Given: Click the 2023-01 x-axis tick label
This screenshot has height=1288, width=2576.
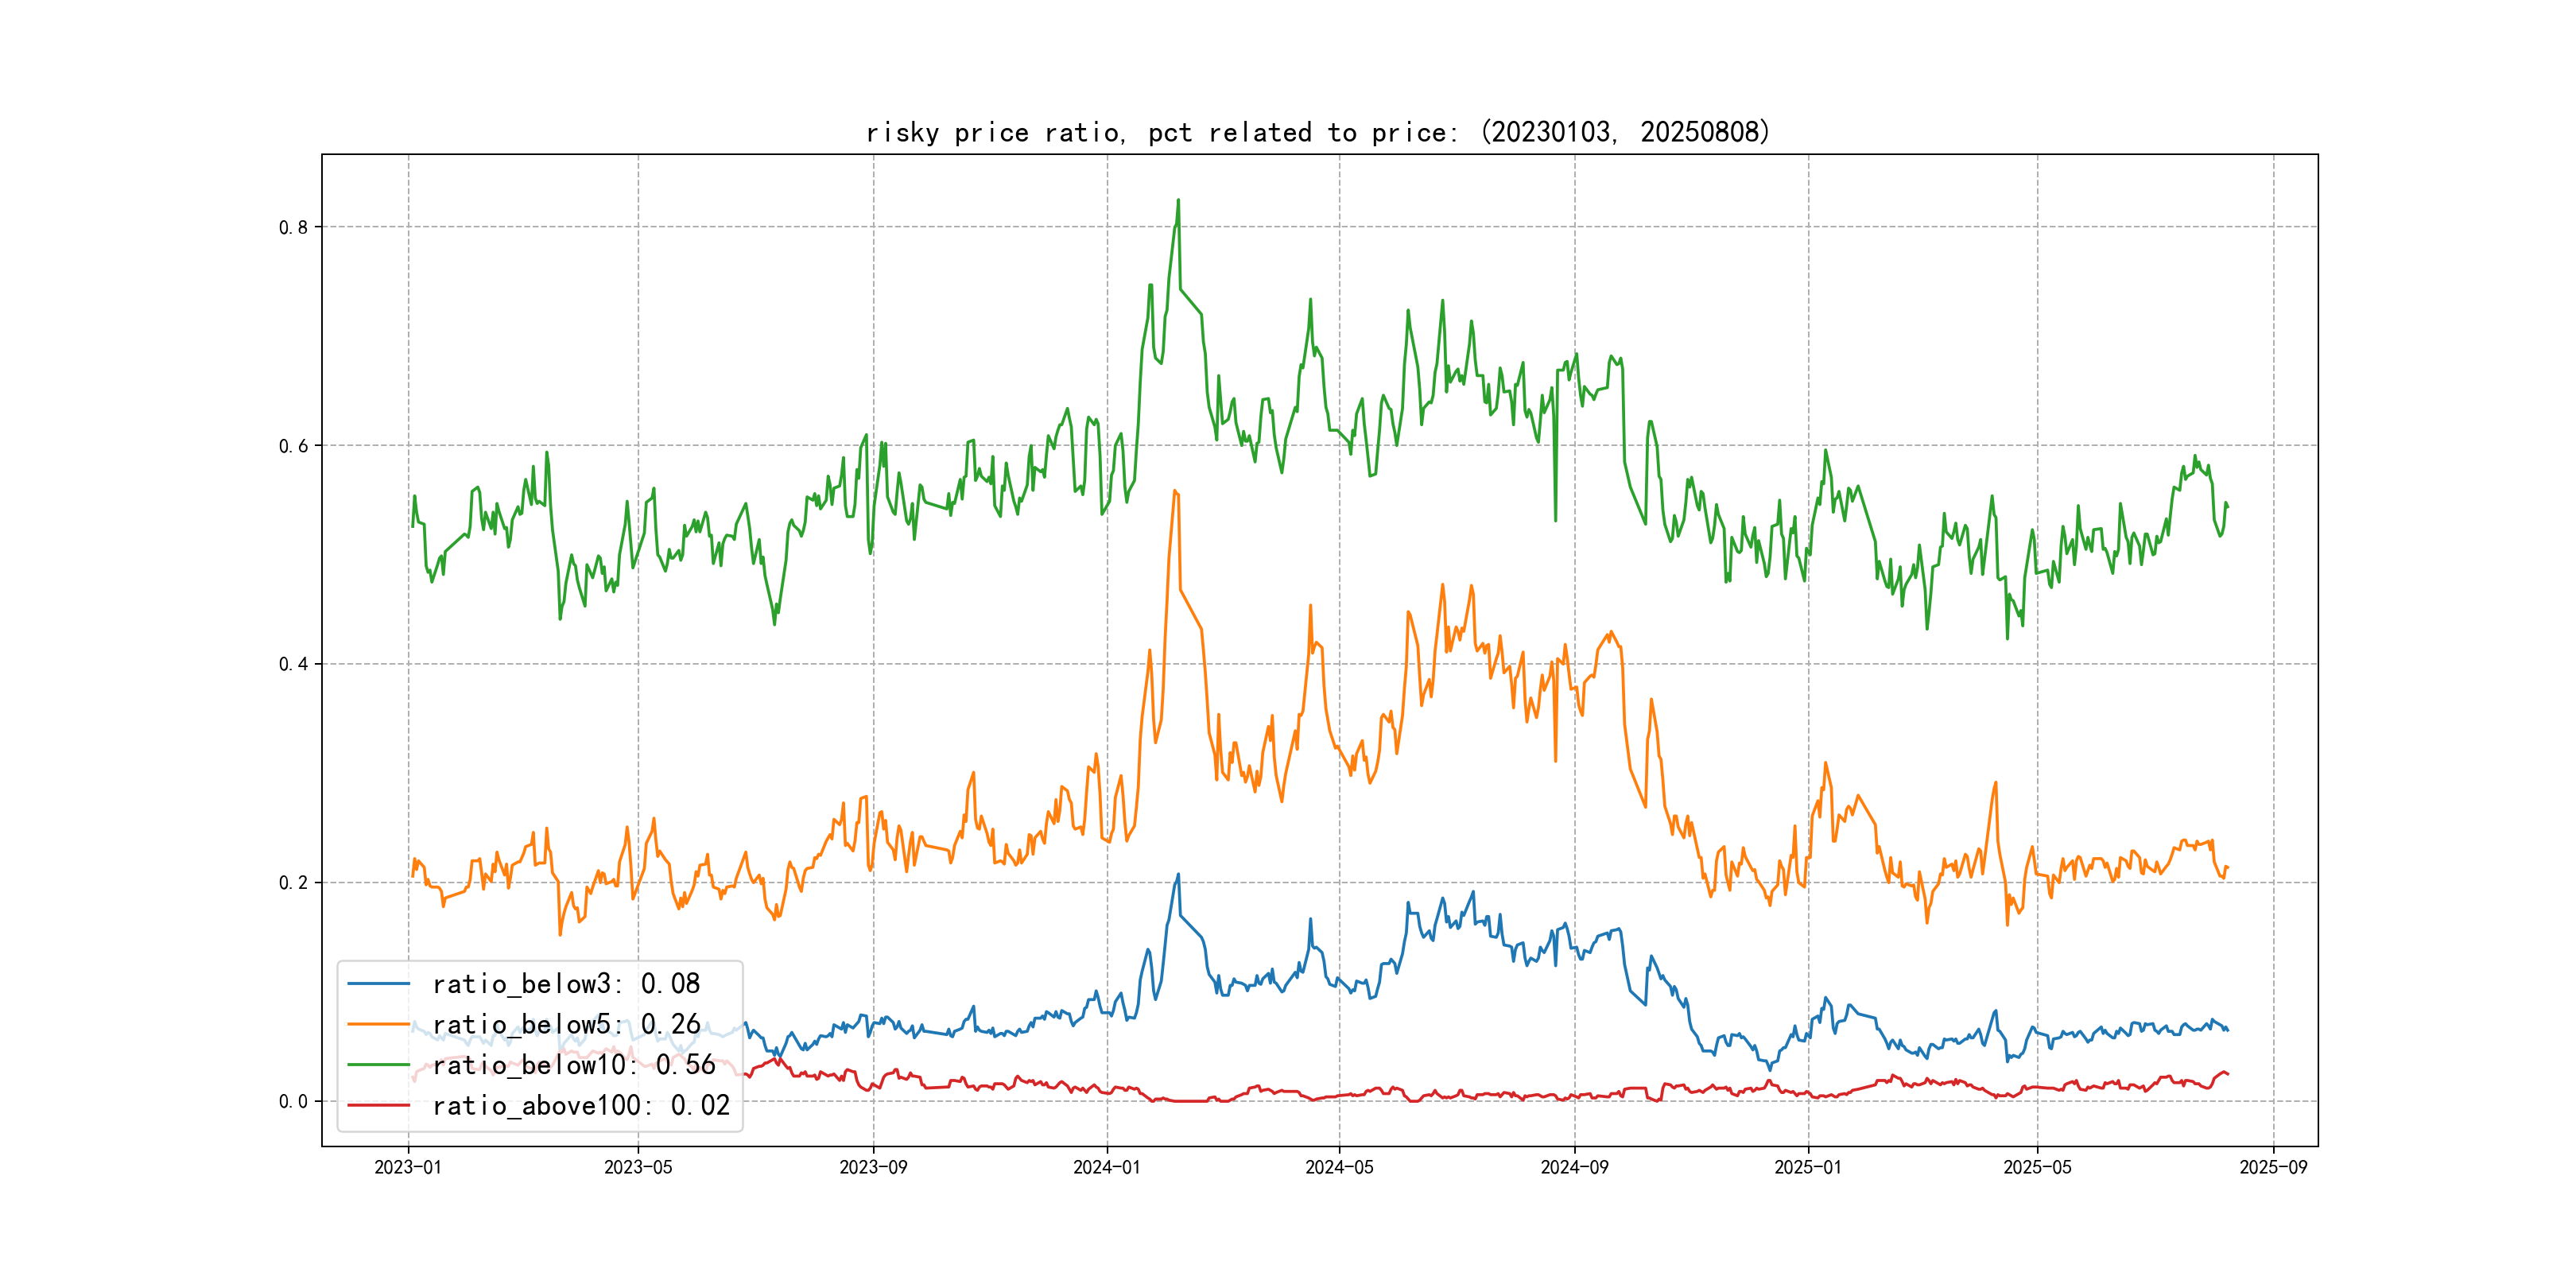Looking at the screenshot, I should click(x=408, y=1167).
